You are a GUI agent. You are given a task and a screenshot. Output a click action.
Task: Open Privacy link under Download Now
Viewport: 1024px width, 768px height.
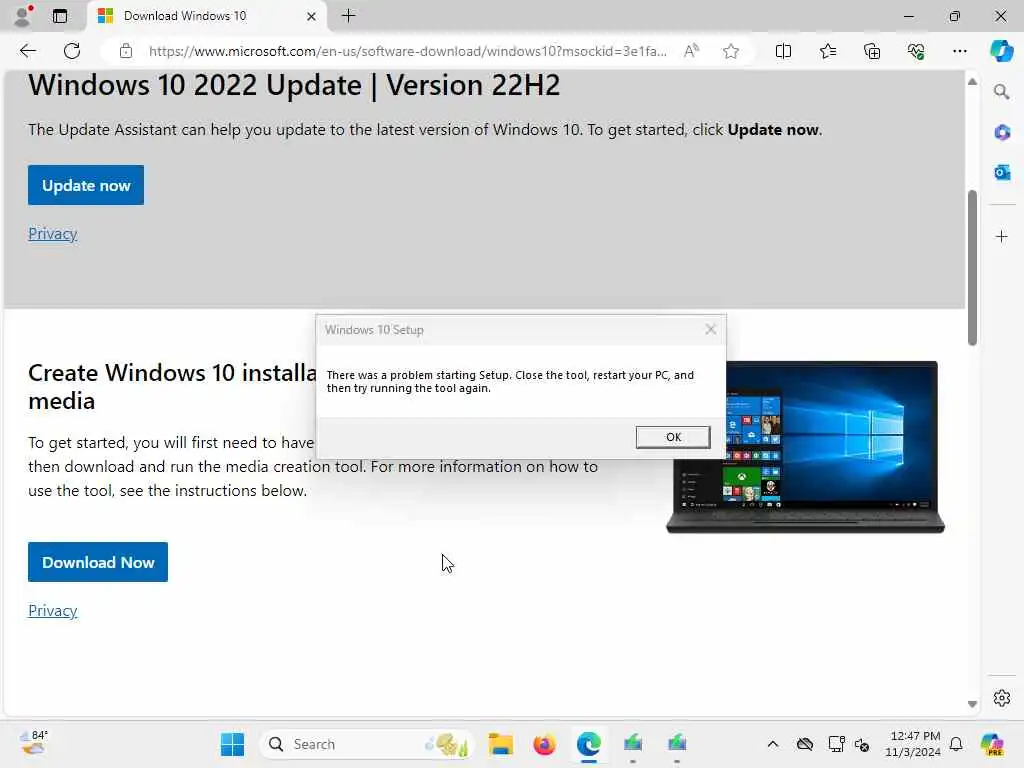pyautogui.click(x=53, y=611)
